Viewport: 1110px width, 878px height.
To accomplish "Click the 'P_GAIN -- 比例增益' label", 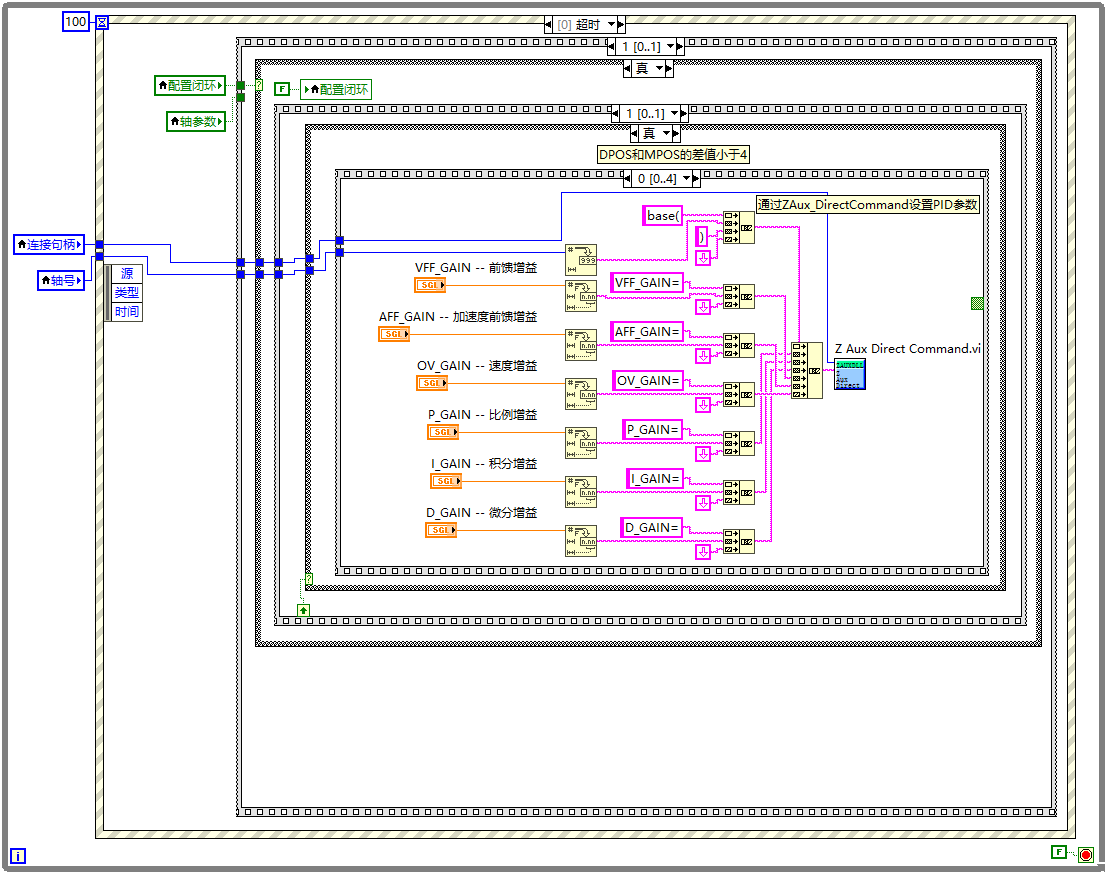I will tap(482, 414).
